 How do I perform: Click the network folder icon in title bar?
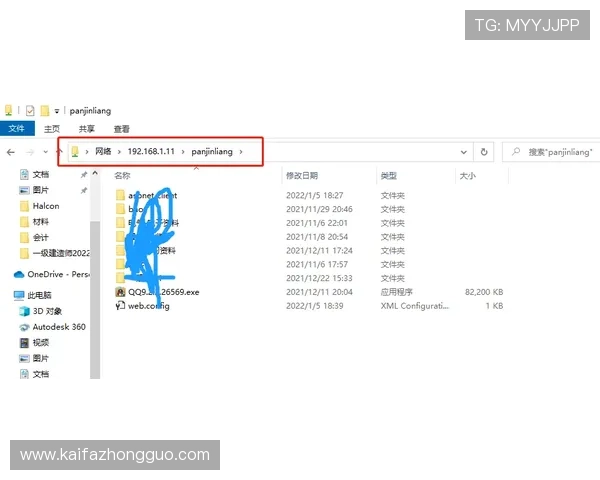click(x=8, y=111)
